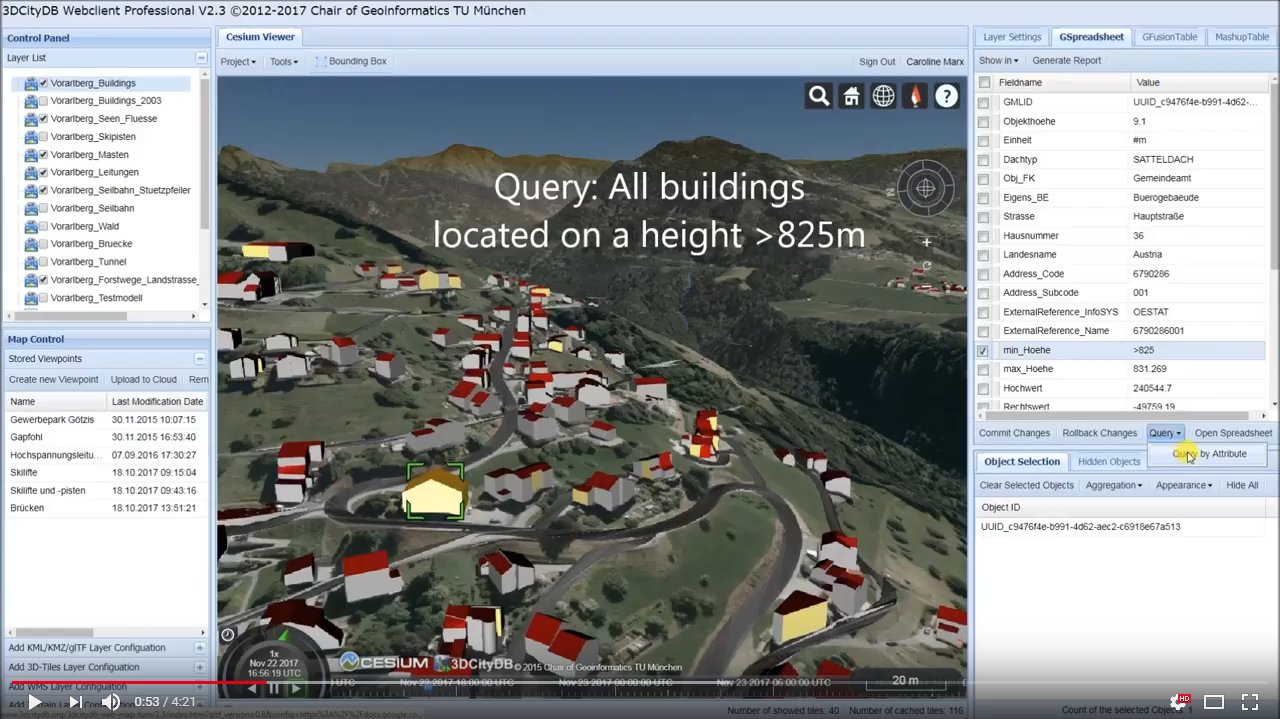Click the compass navigation ring
Viewport: 1280px width, 719px height.
click(x=926, y=187)
